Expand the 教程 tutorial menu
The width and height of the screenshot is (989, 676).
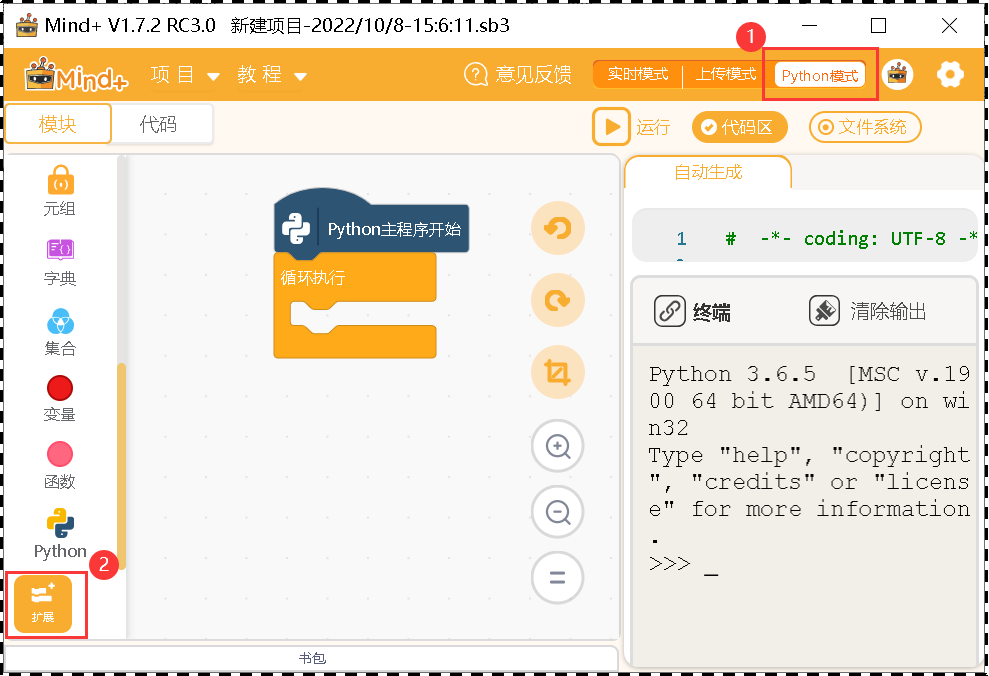pyautogui.click(x=272, y=75)
